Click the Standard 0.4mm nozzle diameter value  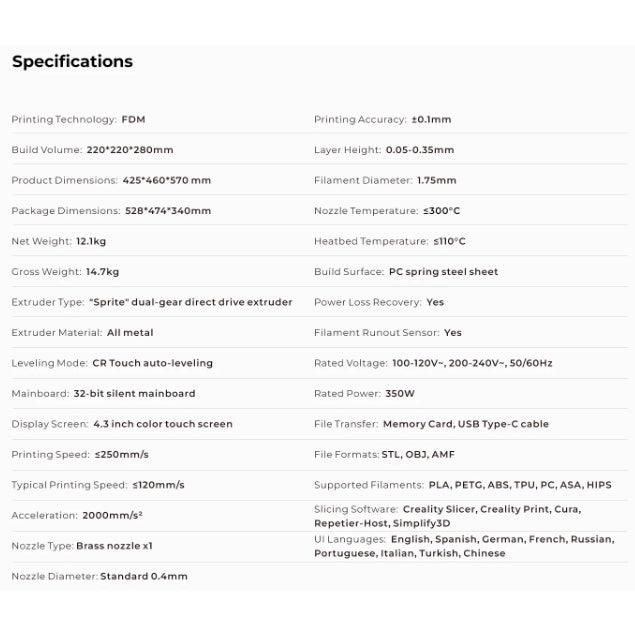(x=144, y=576)
